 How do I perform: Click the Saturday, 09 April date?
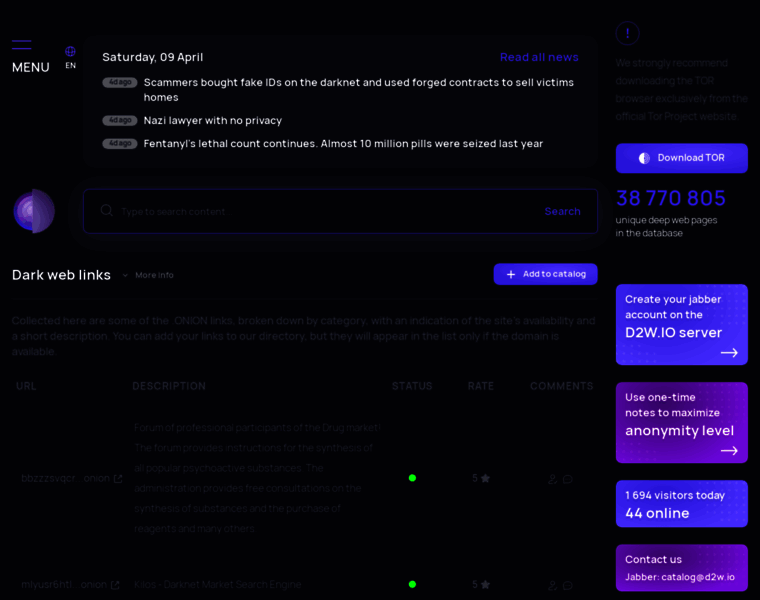[x=153, y=57]
